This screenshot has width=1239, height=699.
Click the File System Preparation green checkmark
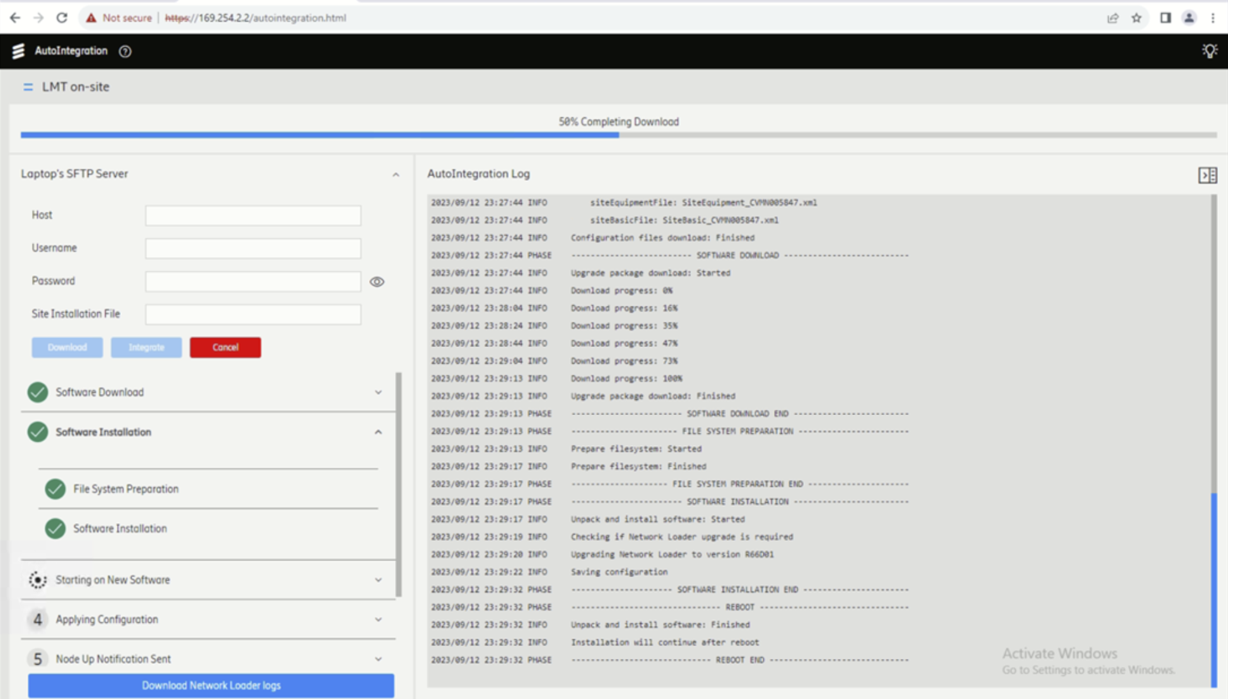55,489
